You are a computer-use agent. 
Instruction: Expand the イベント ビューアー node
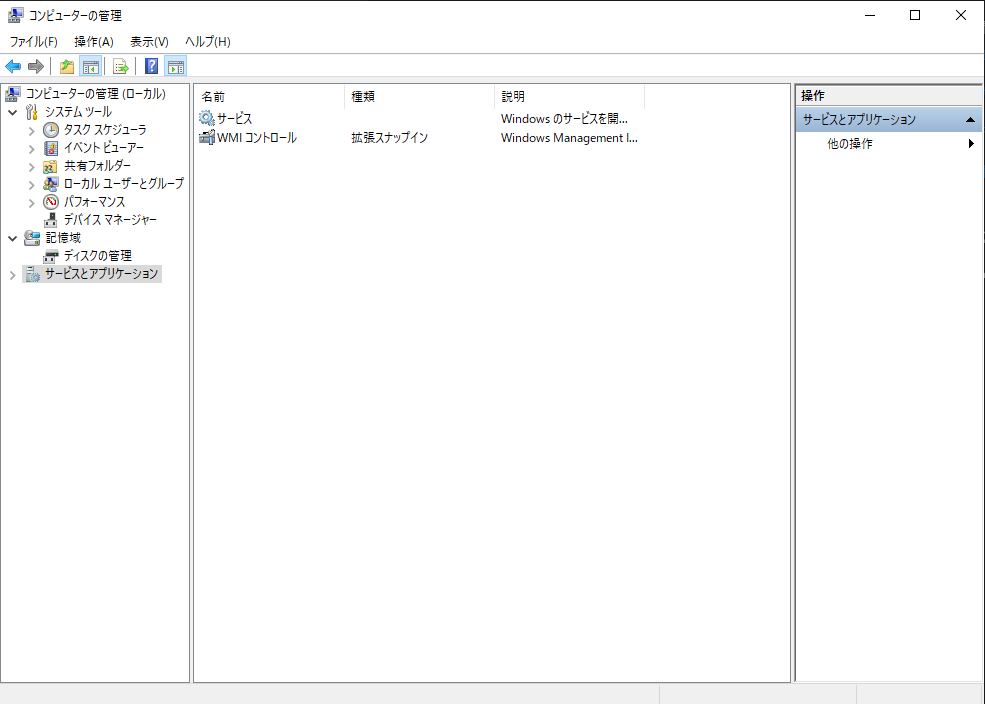click(31, 149)
